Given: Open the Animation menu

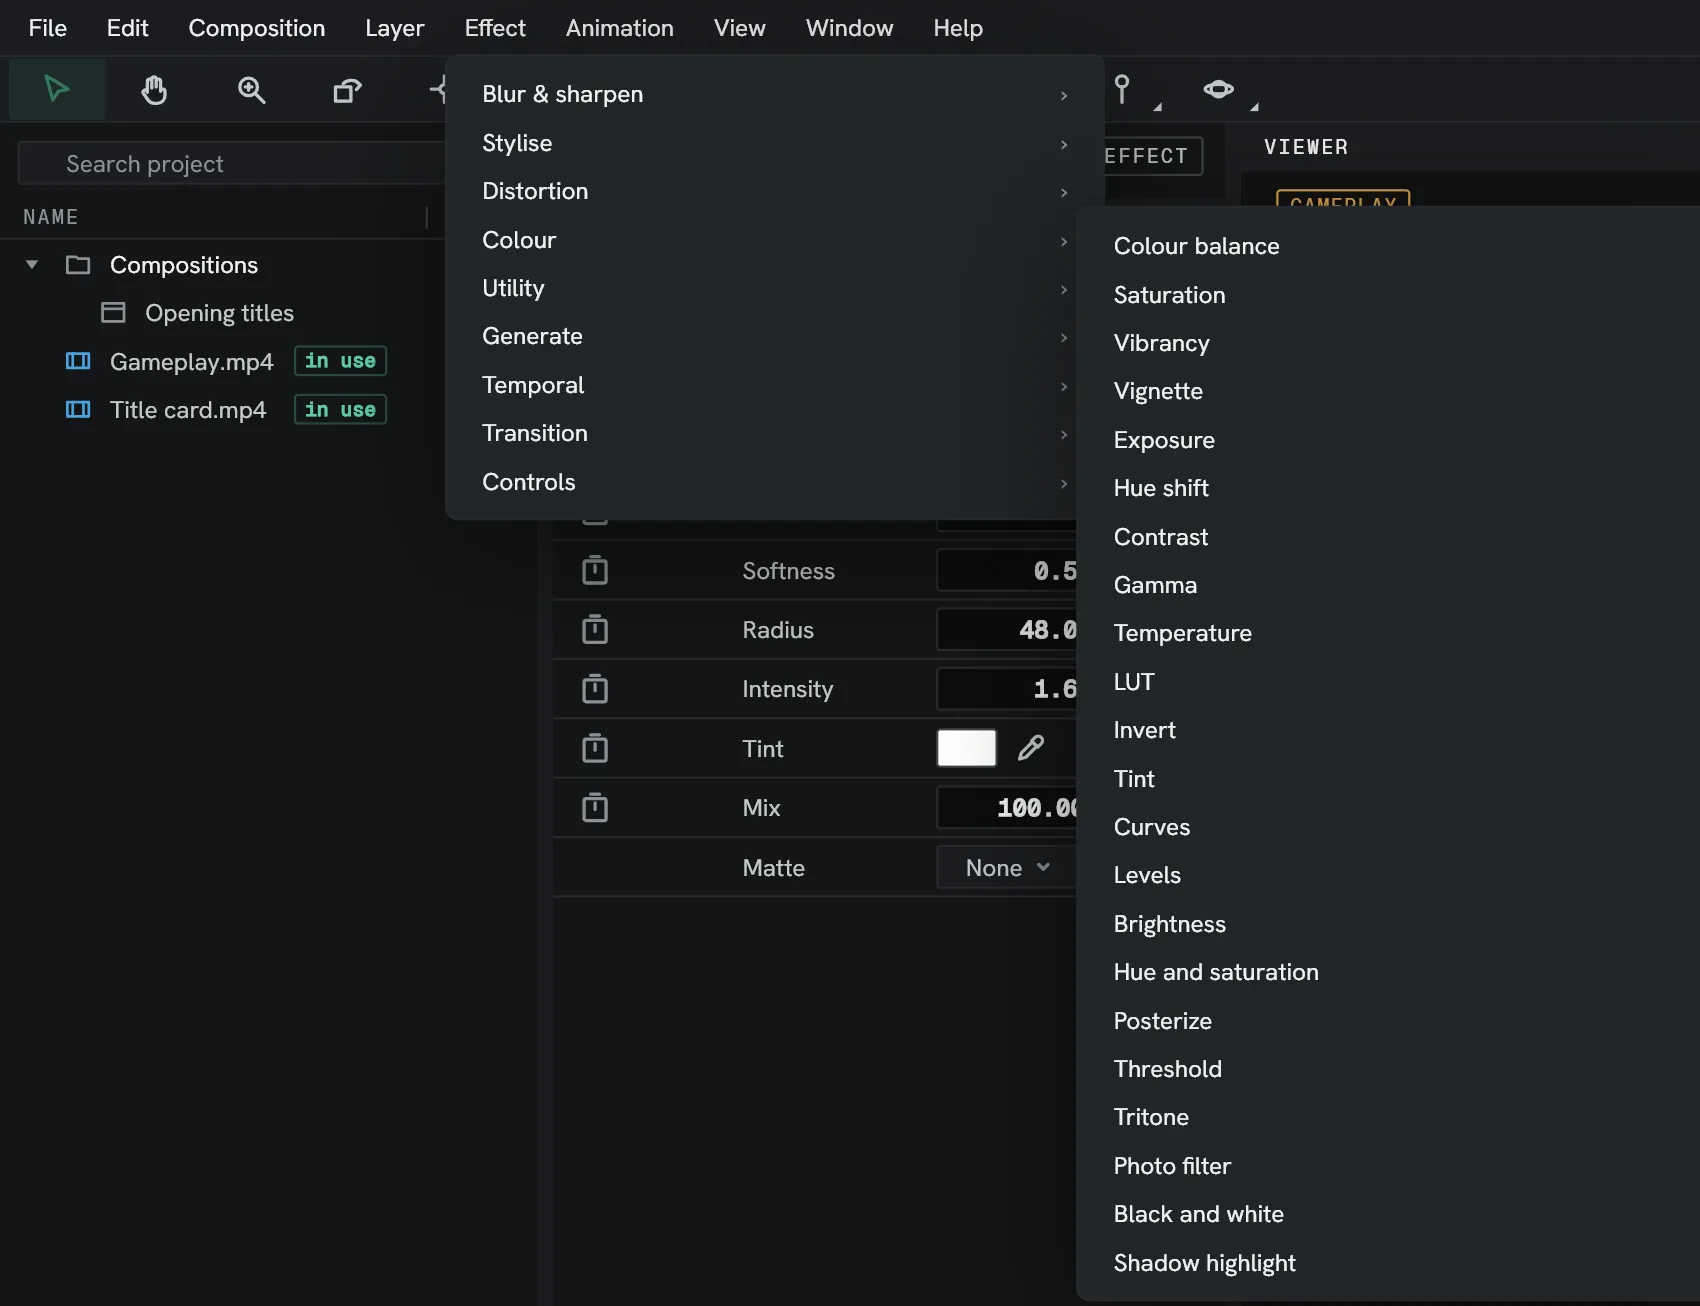Looking at the screenshot, I should coord(620,28).
